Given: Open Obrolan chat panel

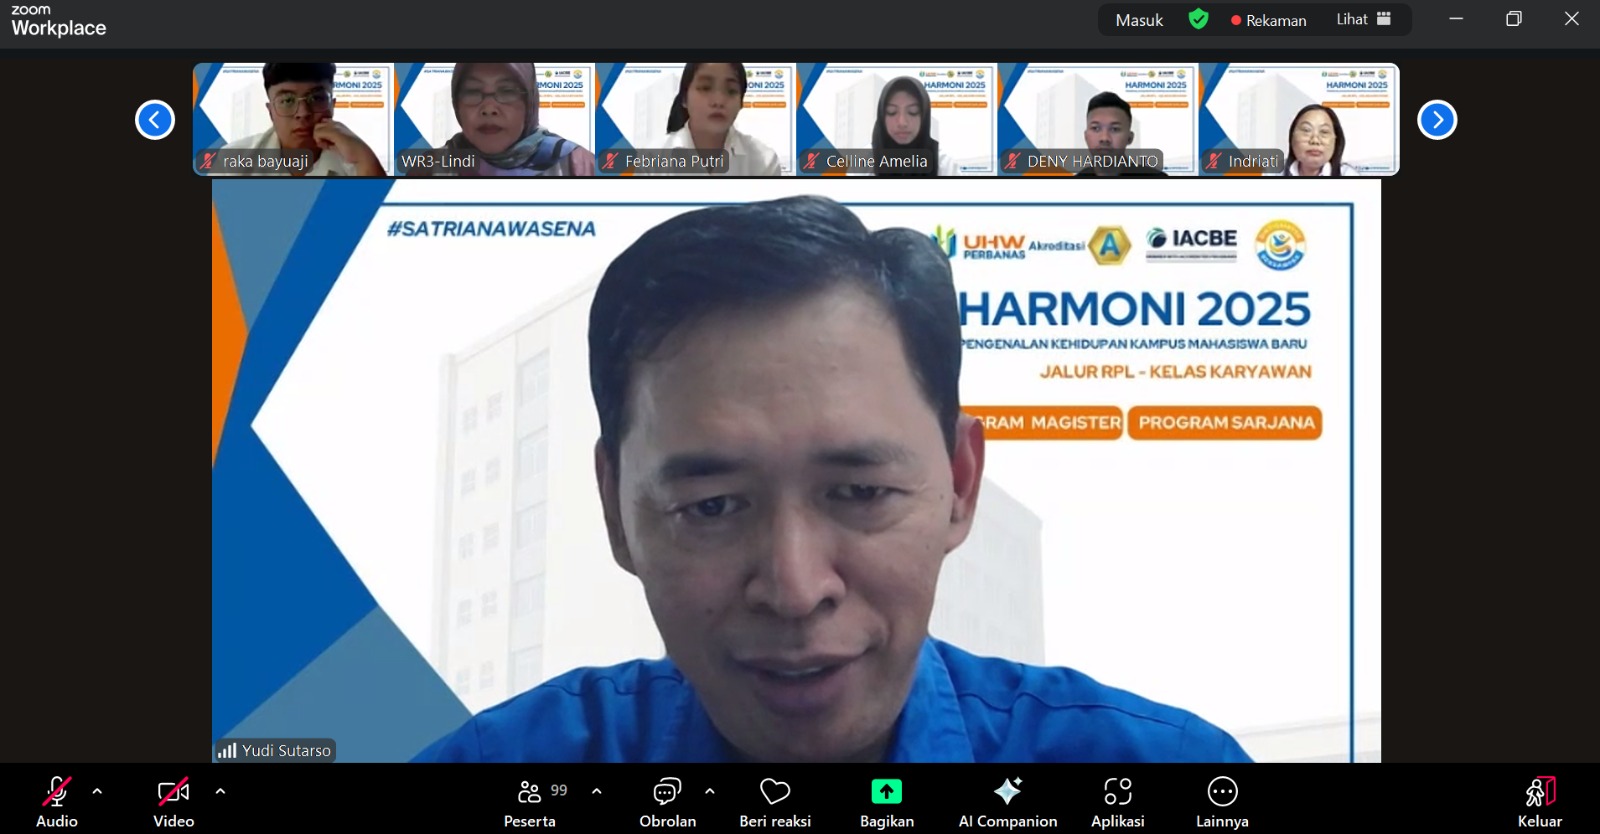Looking at the screenshot, I should (x=667, y=802).
